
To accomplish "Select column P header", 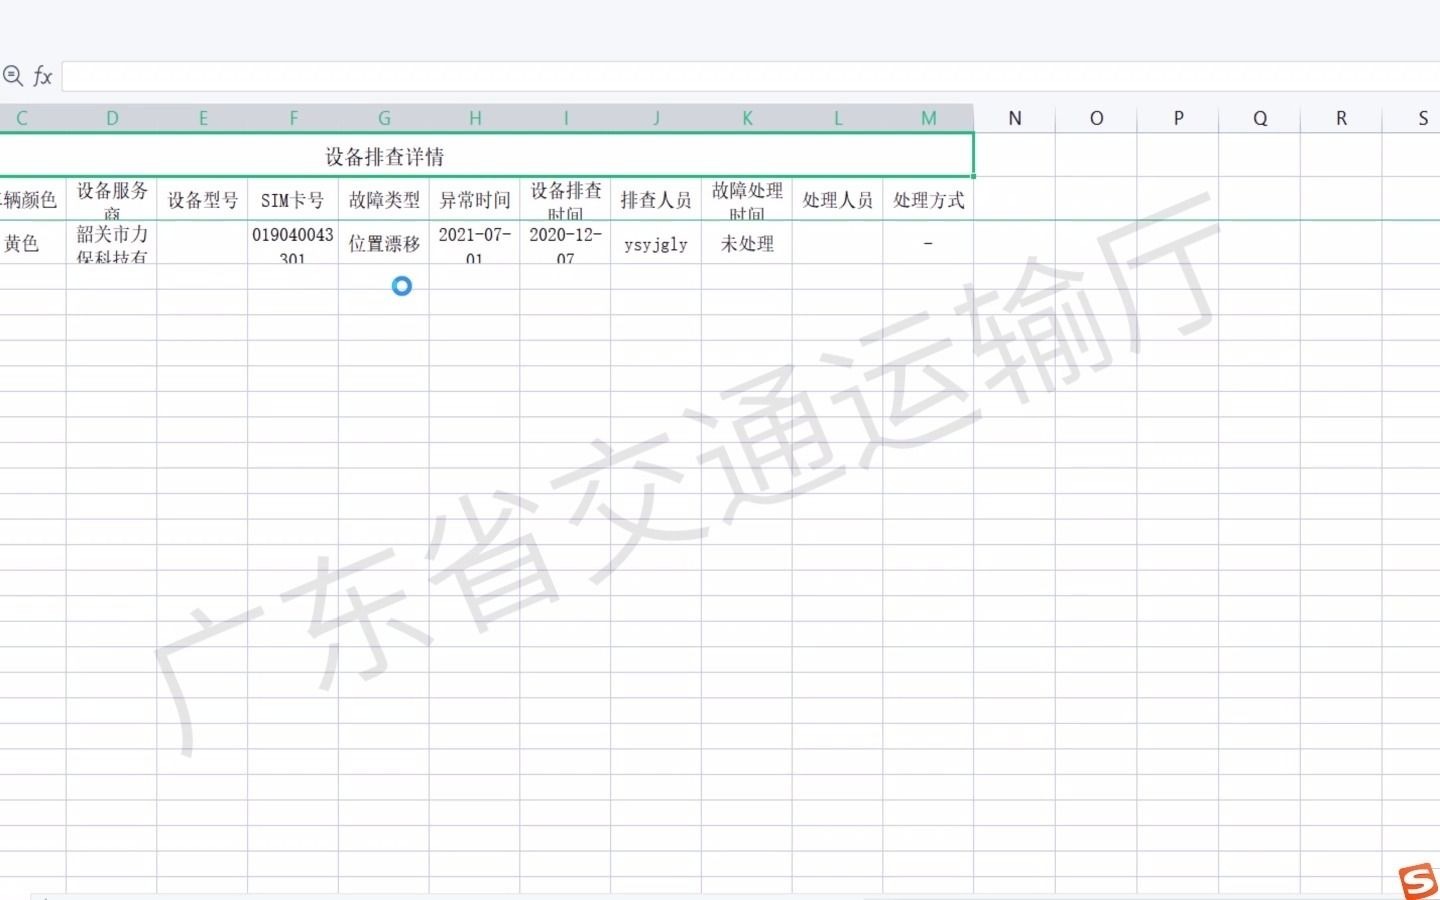I will [1178, 118].
